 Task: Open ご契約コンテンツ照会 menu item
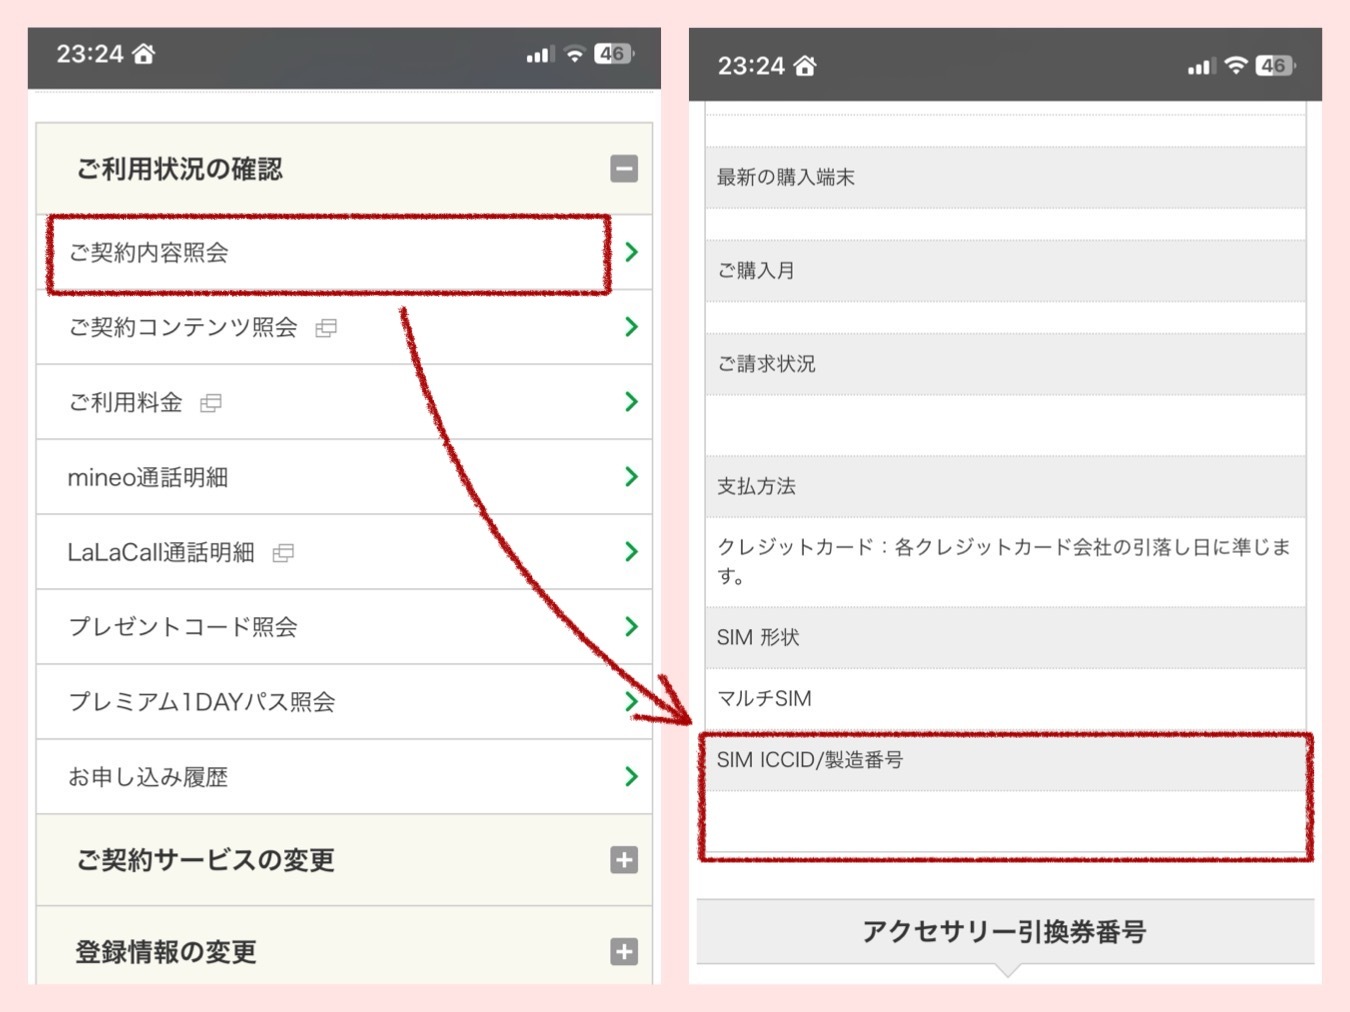[182, 328]
